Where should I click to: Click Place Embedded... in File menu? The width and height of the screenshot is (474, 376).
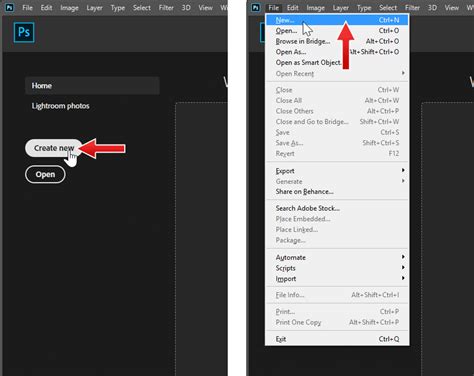(x=337, y=219)
